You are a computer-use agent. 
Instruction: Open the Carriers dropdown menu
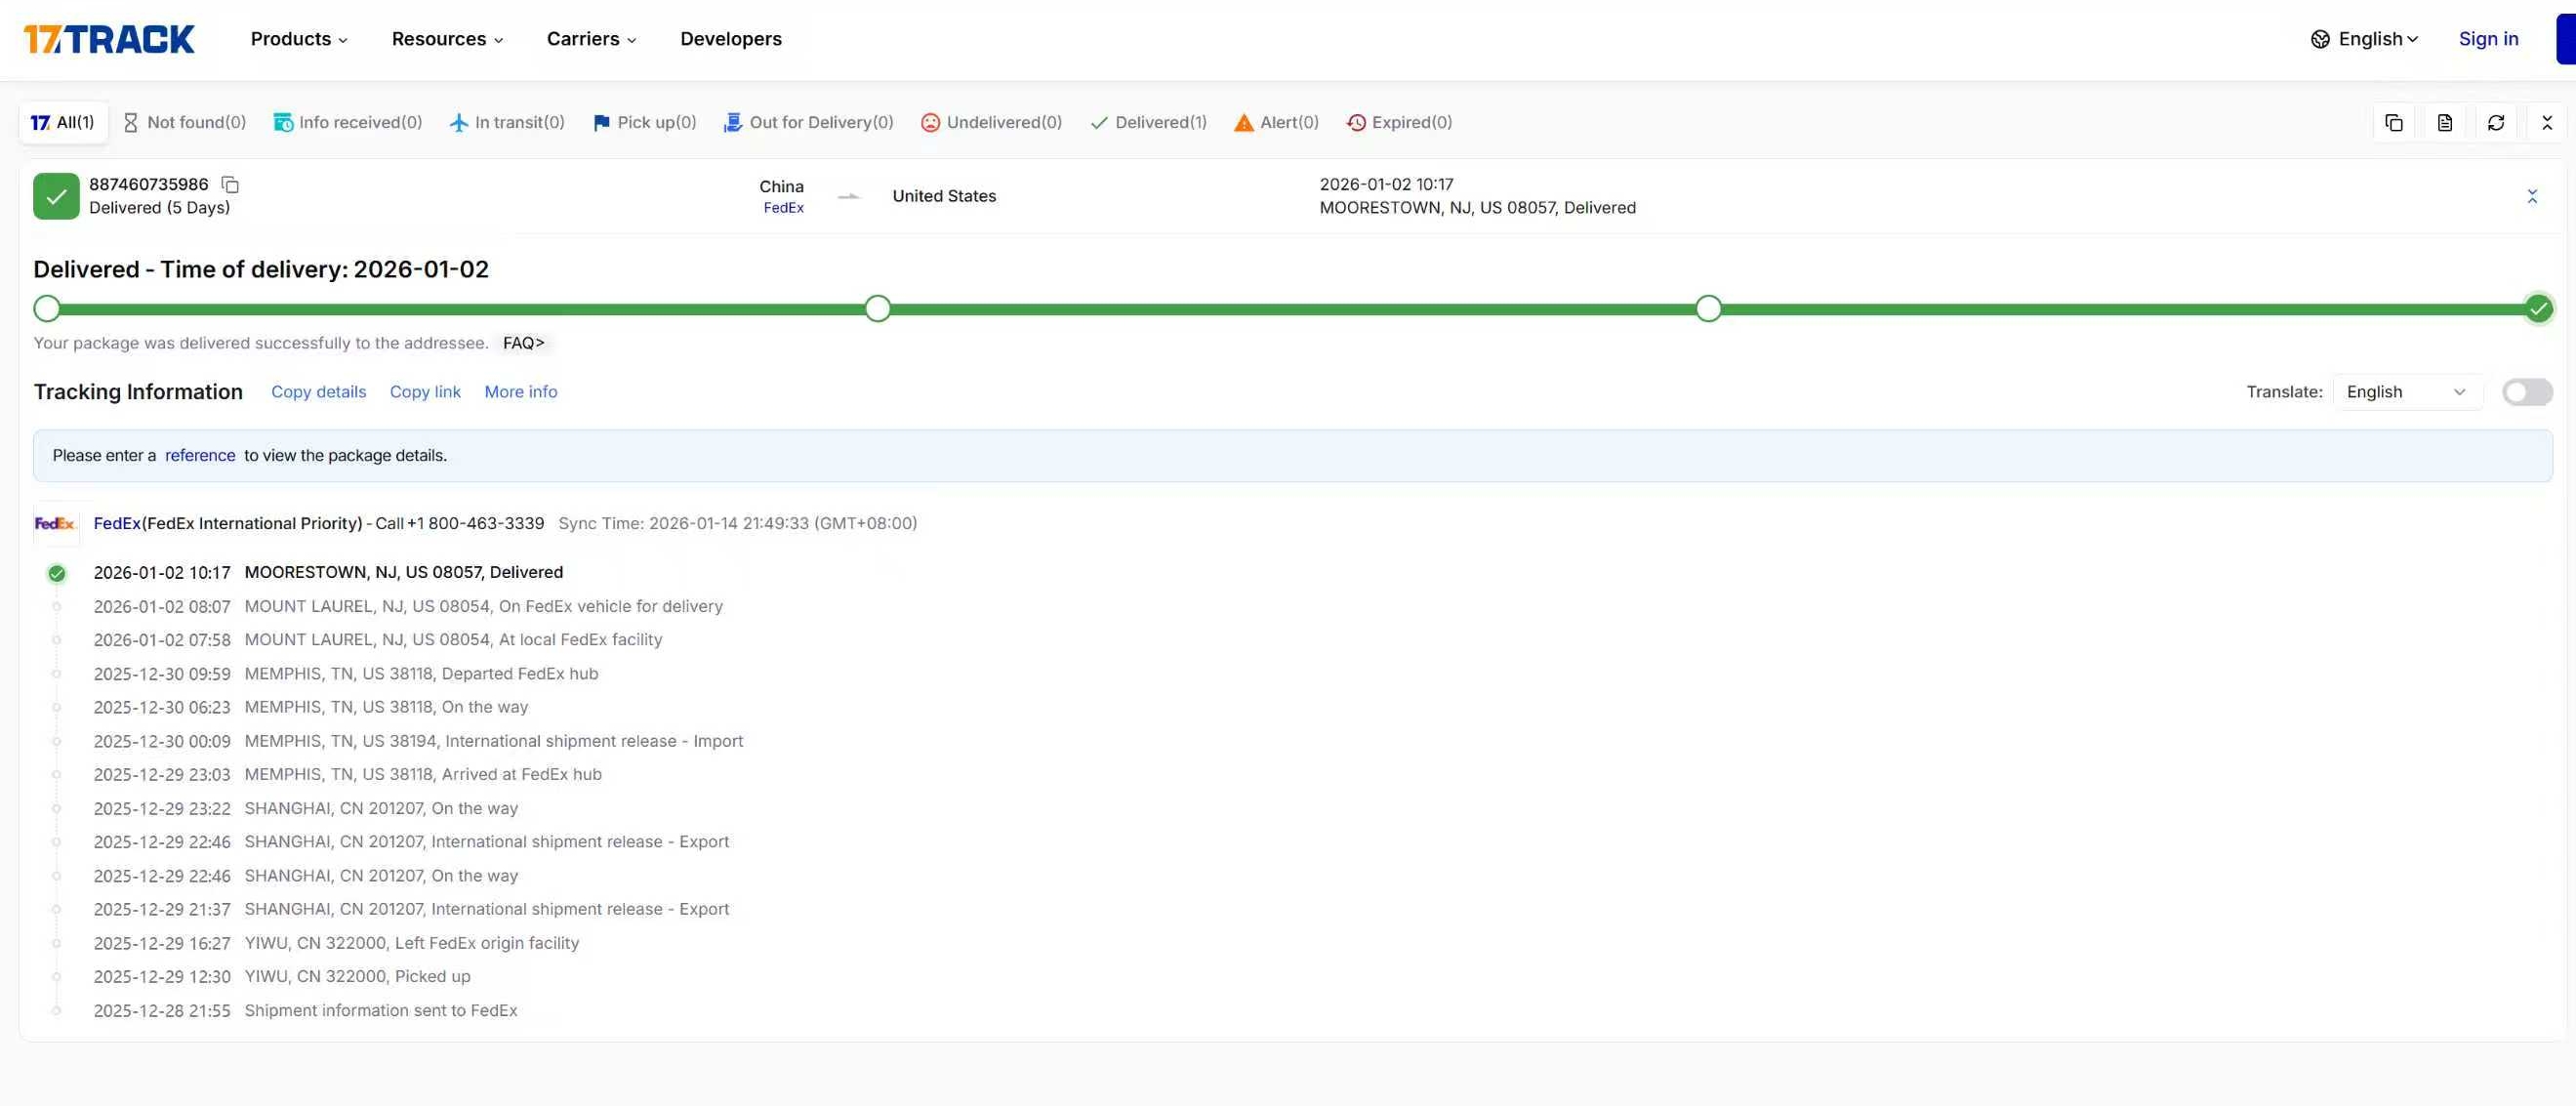(591, 39)
